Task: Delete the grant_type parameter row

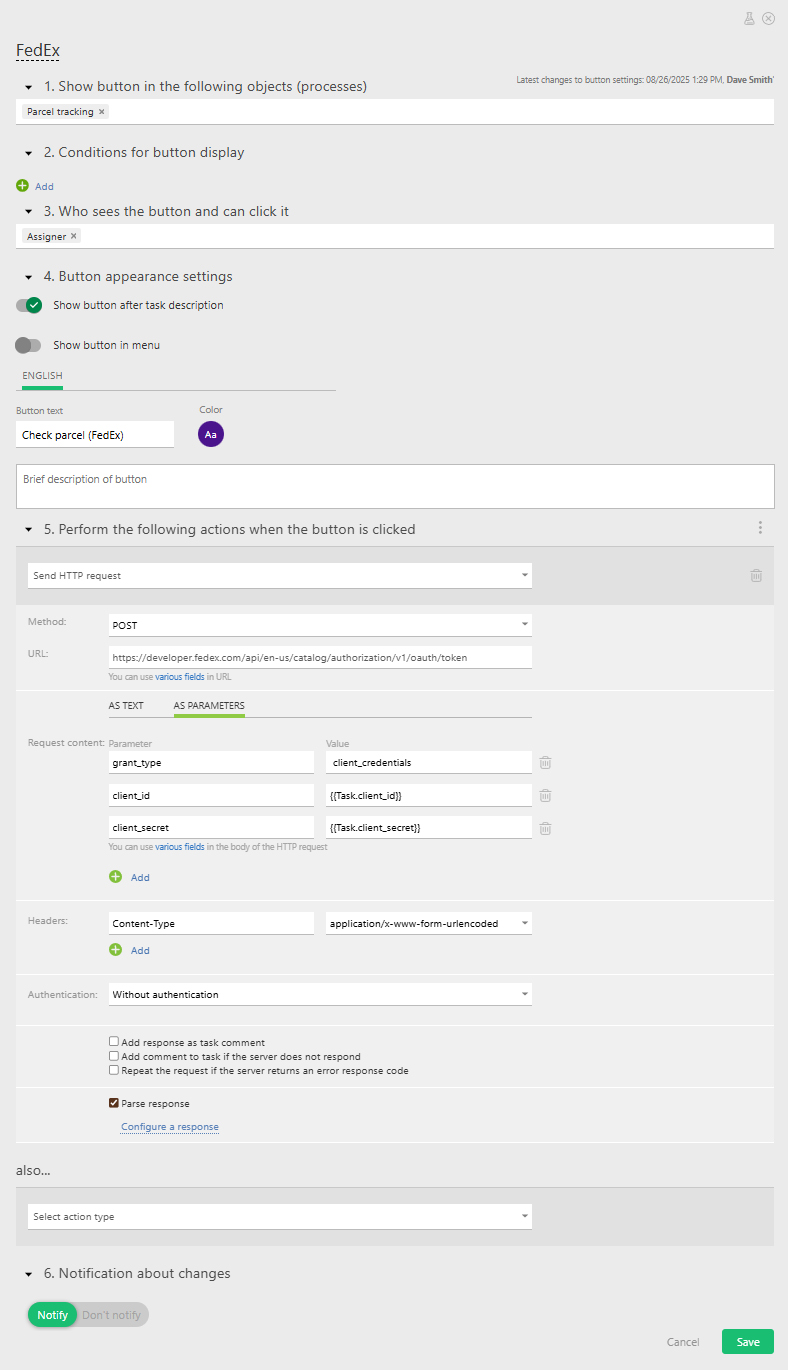Action: coord(545,762)
